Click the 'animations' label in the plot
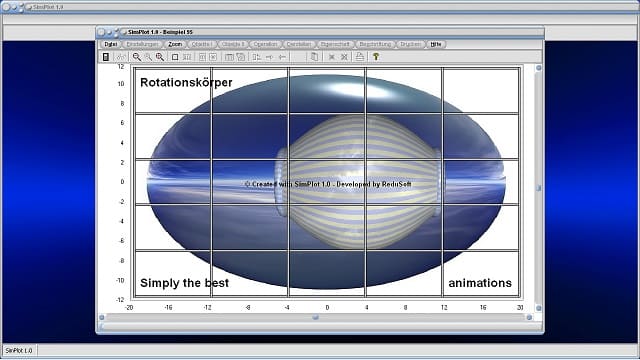 [480, 283]
